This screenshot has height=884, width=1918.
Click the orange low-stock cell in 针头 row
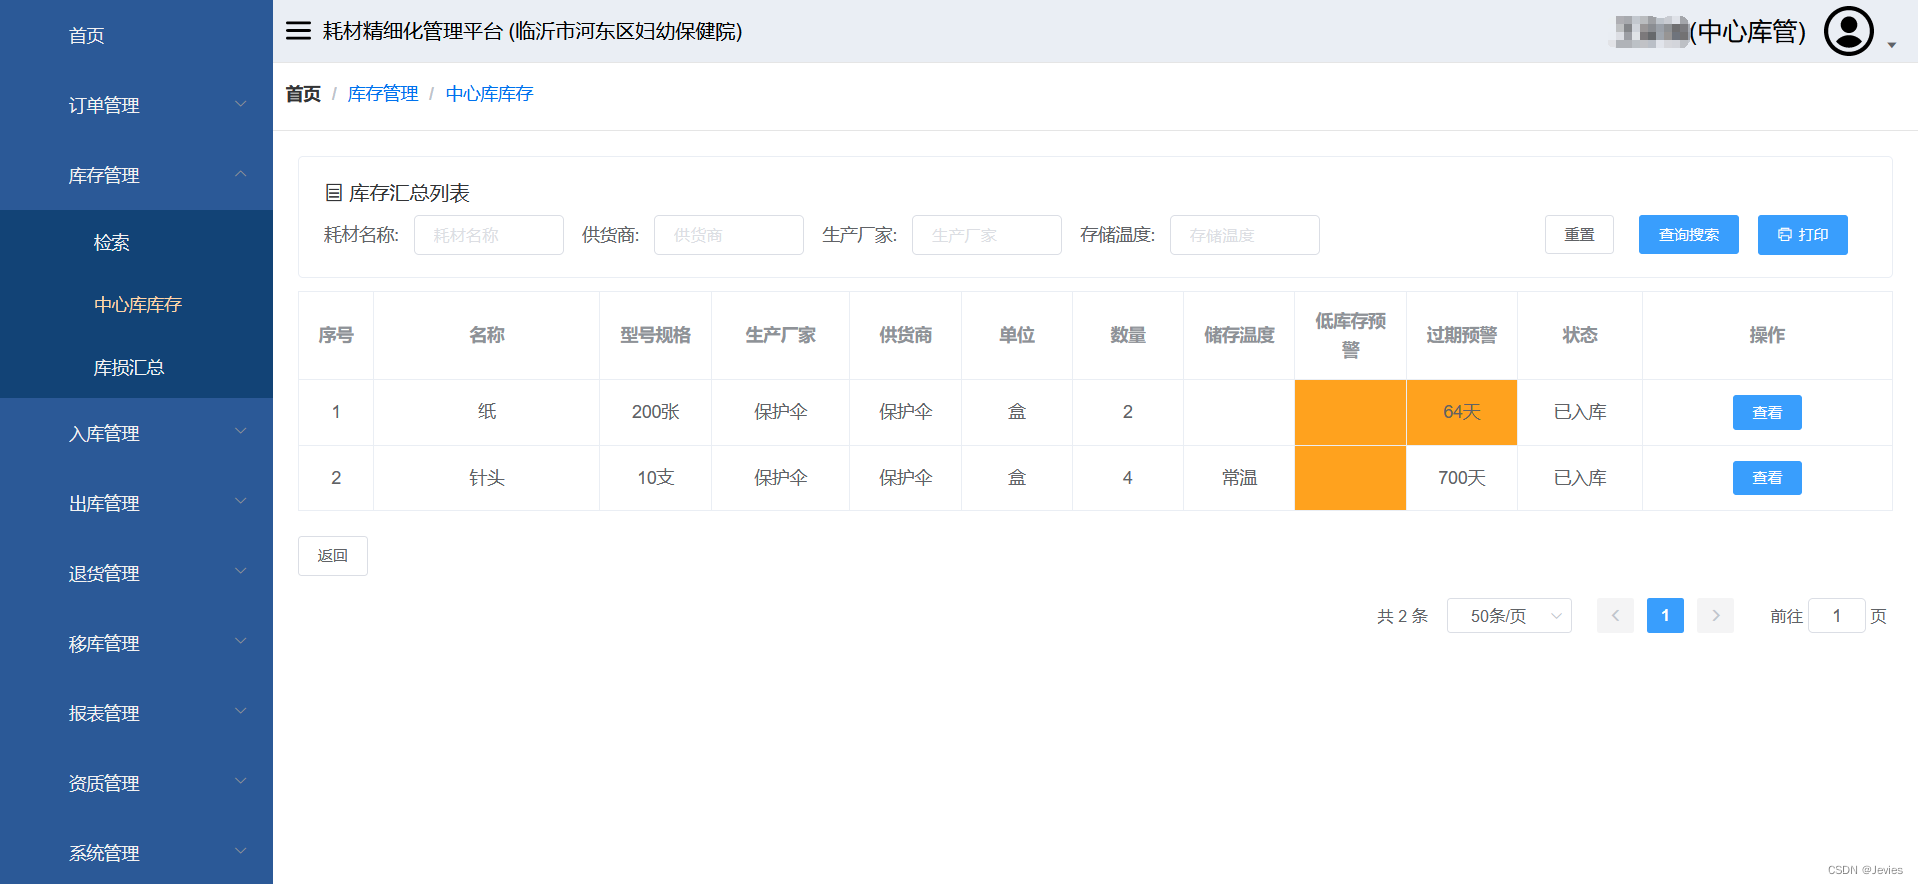[1350, 478]
